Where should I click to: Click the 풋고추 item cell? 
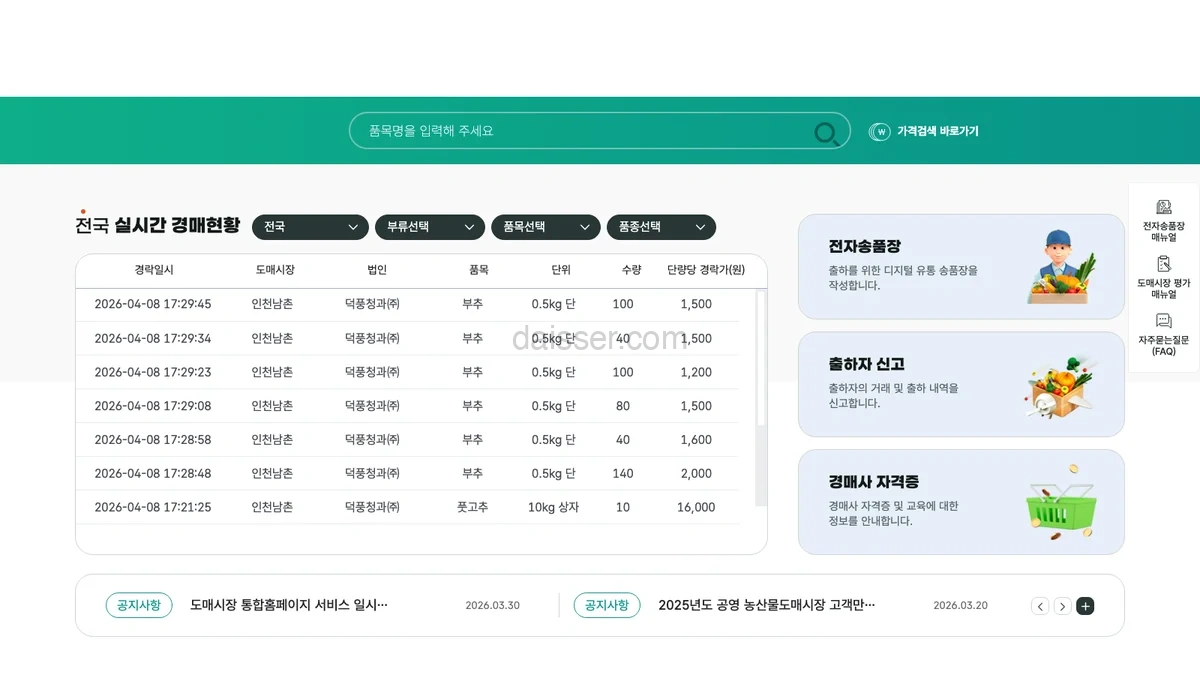[472, 507]
